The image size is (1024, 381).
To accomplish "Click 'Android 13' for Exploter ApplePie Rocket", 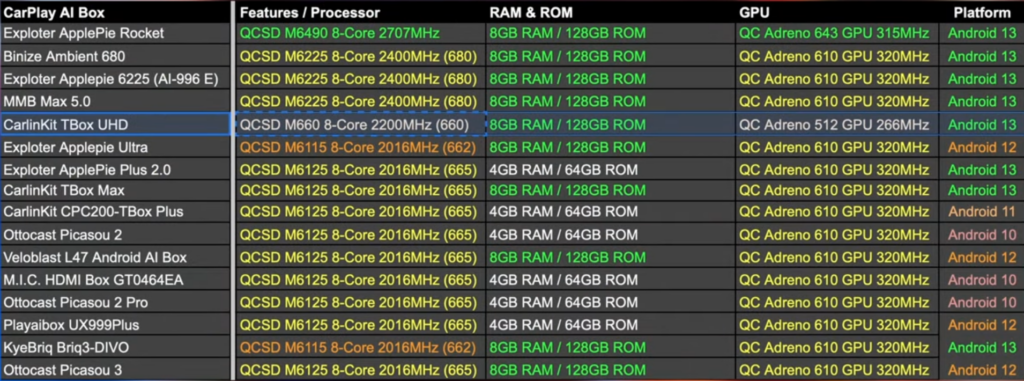I will 982,33.
